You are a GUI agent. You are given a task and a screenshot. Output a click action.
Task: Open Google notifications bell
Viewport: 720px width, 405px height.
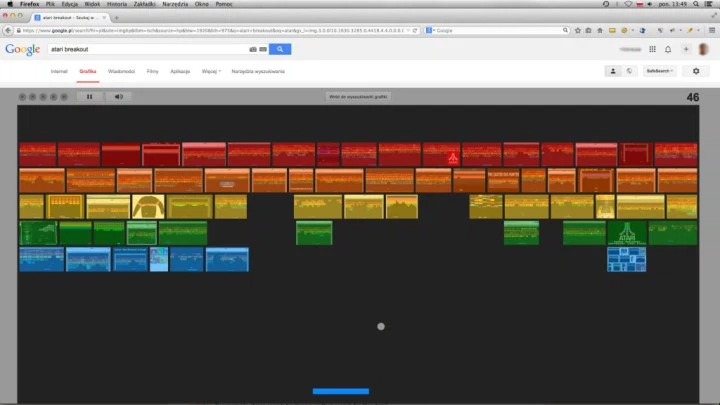[668, 49]
